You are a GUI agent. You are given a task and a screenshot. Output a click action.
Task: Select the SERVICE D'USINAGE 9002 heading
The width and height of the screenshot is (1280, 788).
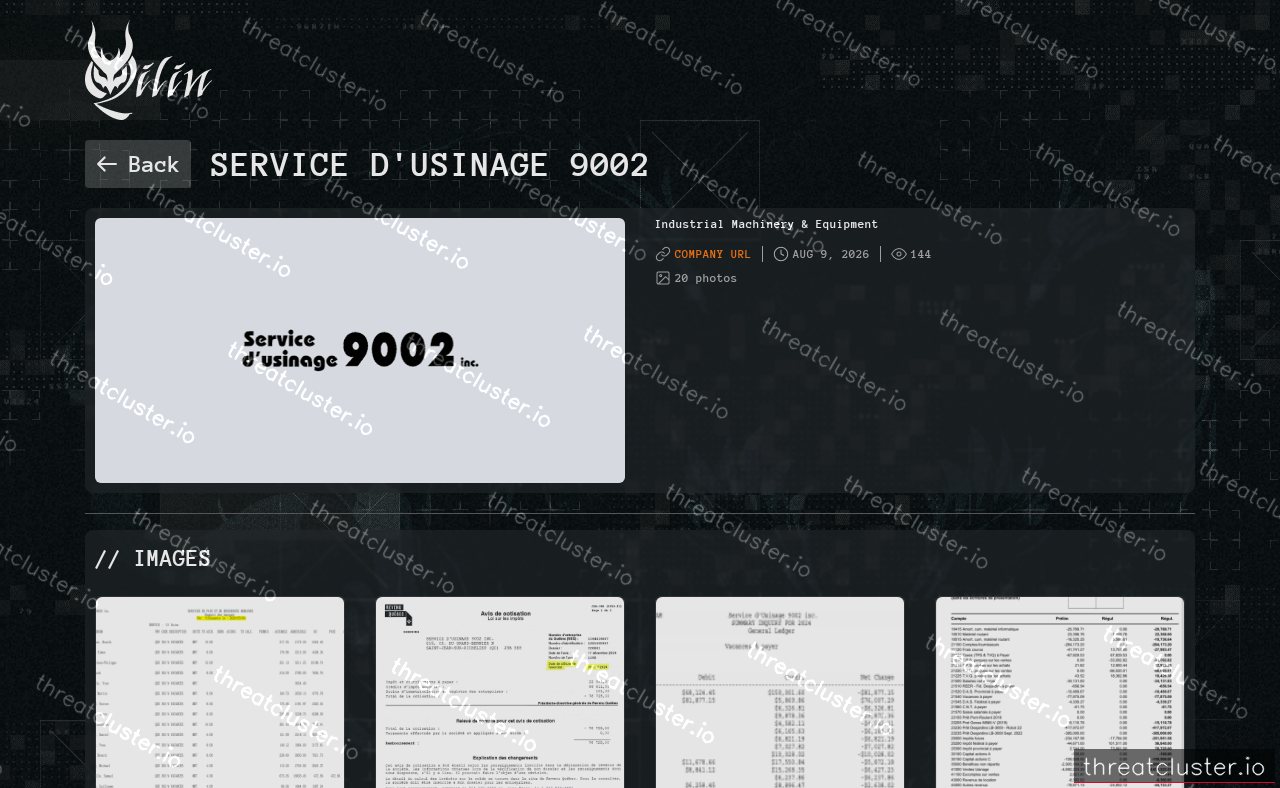tap(429, 165)
